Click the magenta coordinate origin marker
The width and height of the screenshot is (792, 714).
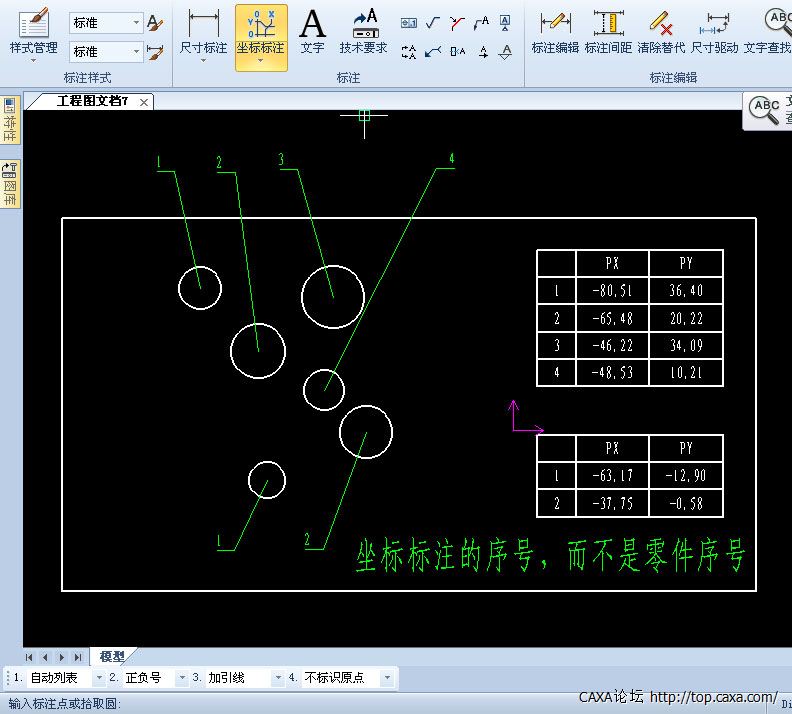coord(525,418)
